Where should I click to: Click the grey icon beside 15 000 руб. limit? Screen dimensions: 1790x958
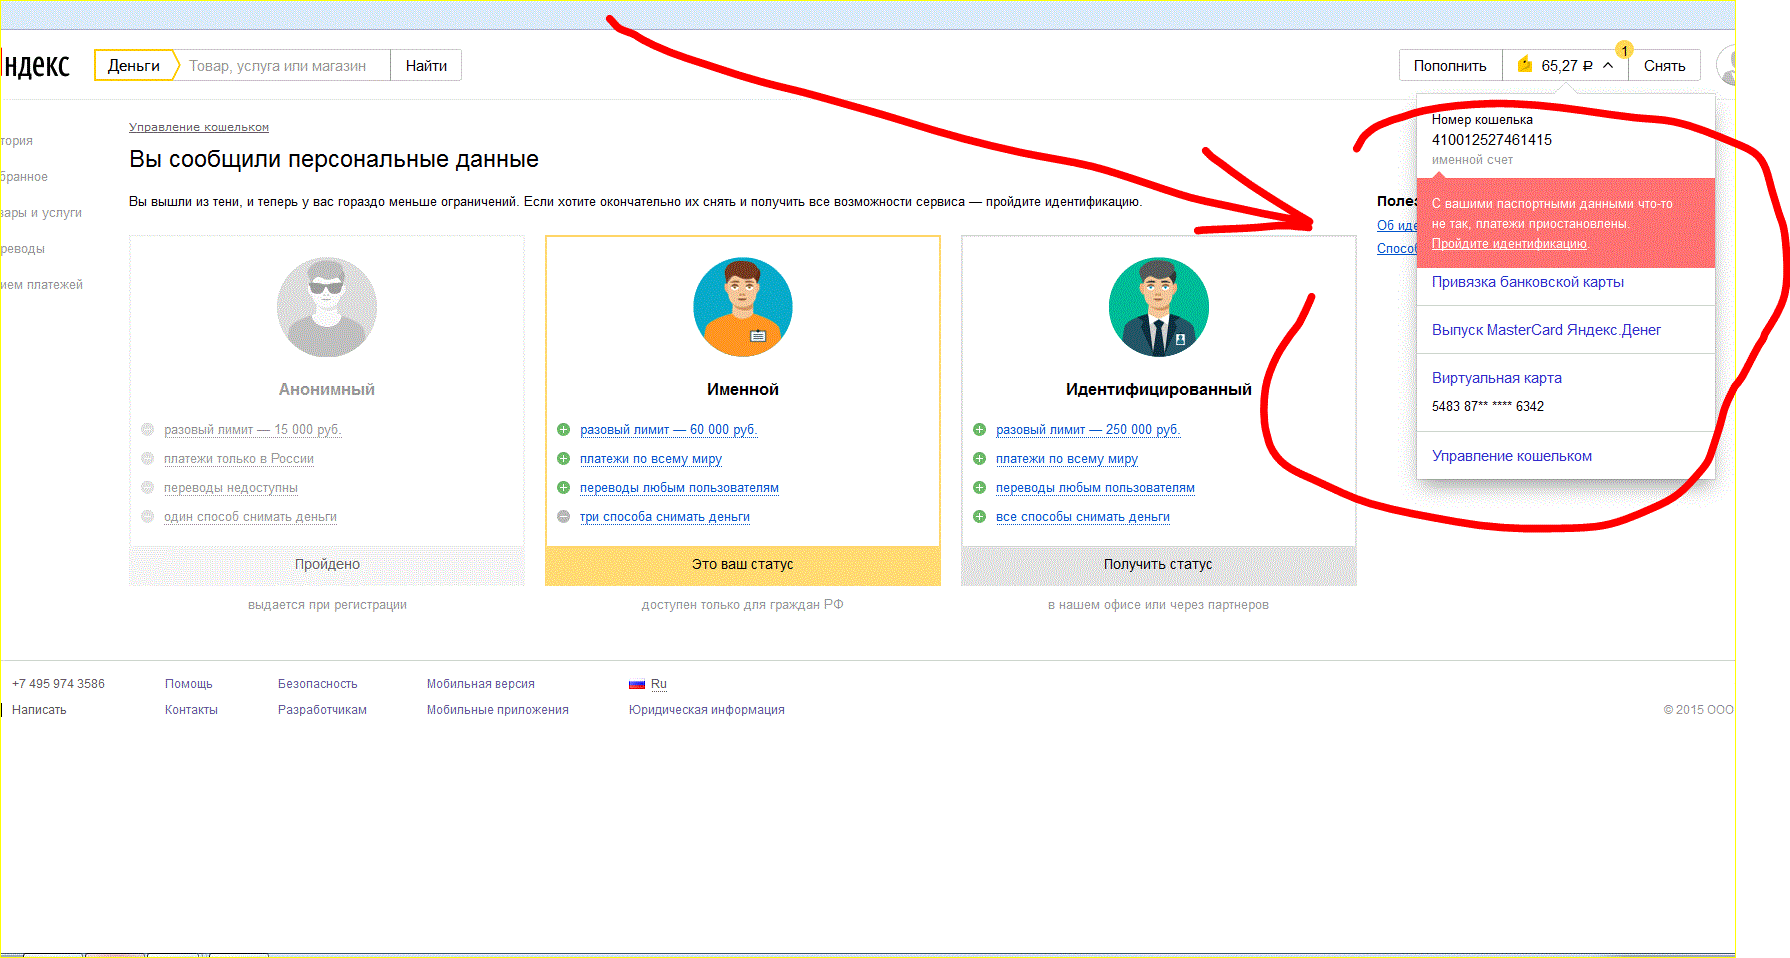click(x=147, y=430)
